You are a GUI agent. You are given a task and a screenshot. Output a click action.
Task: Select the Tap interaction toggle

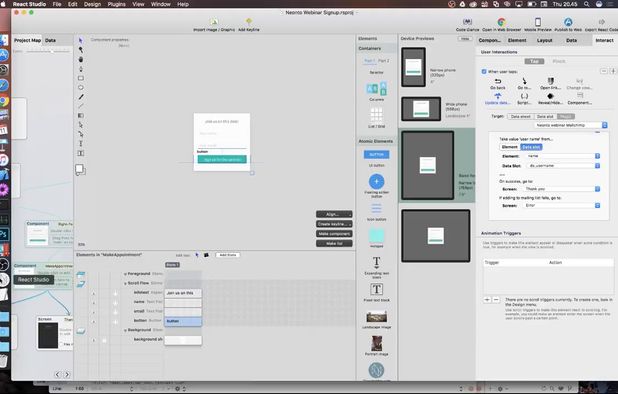click(534, 61)
